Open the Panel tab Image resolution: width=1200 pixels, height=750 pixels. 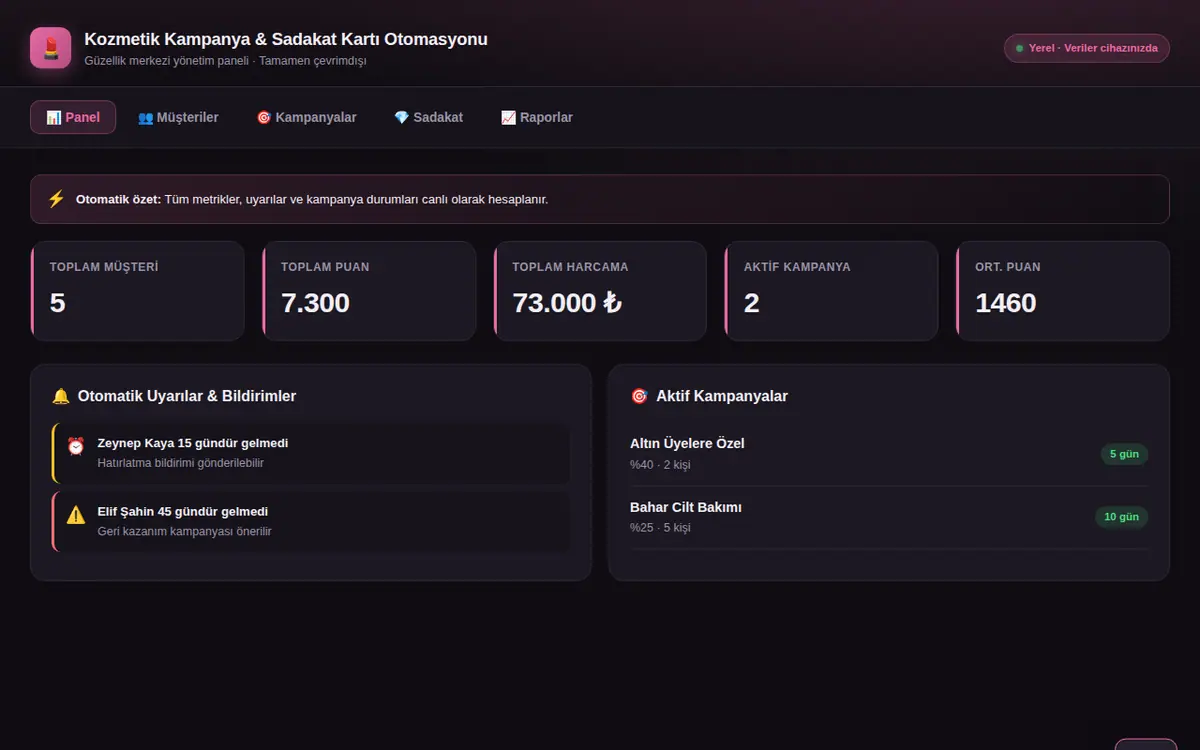click(x=73, y=117)
